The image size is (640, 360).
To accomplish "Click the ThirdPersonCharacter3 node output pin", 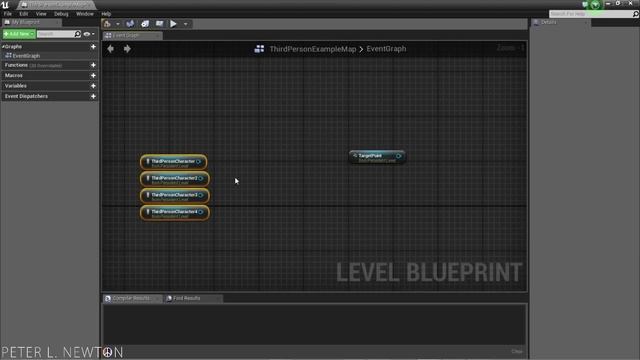I will point(201,195).
